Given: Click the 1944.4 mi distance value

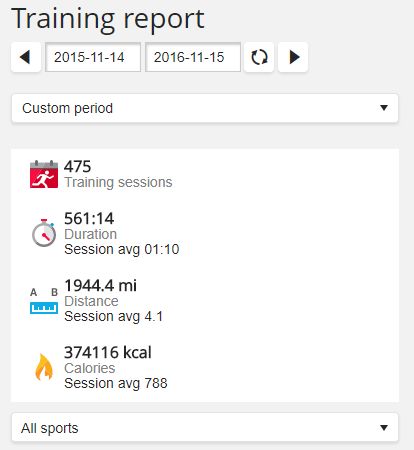Looking at the screenshot, I should pos(100,286).
